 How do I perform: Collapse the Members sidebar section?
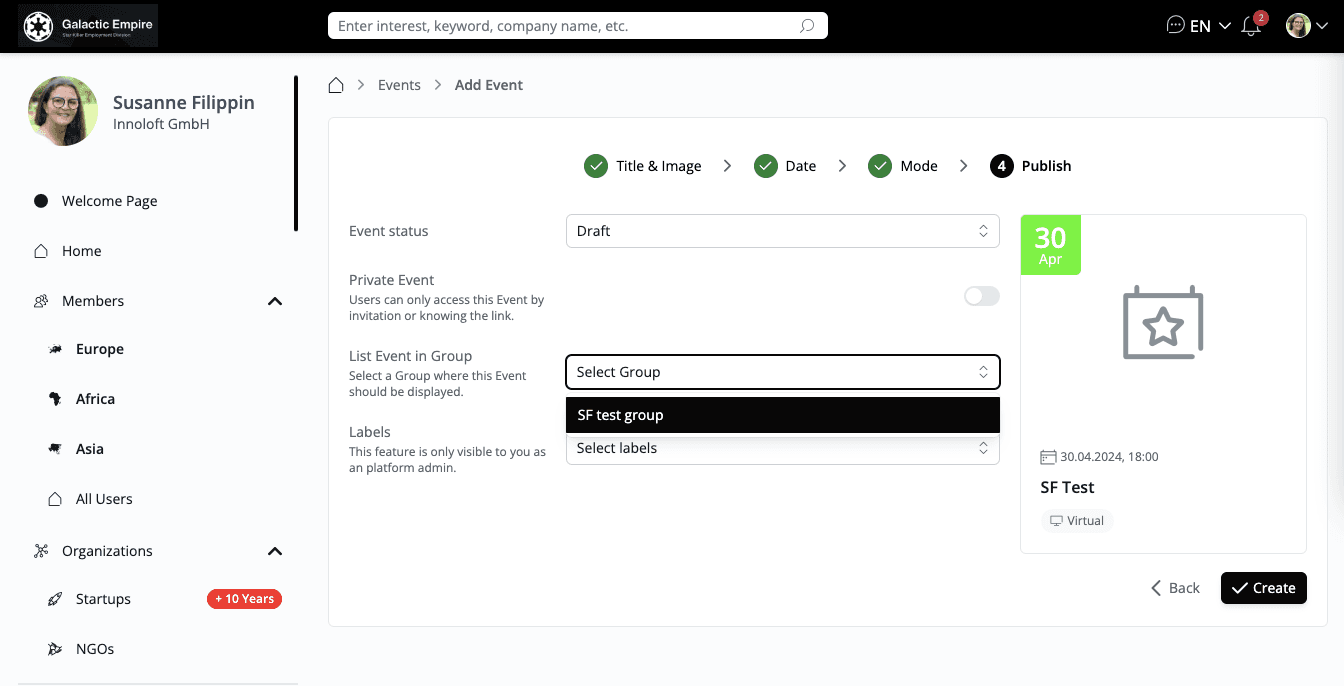click(275, 301)
